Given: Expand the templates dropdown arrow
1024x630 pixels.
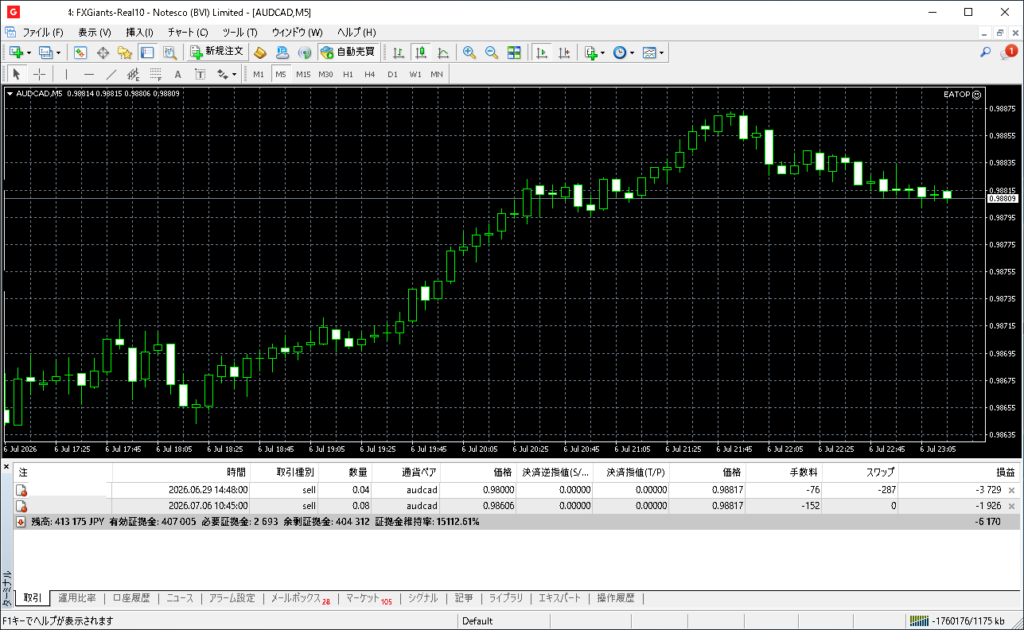Looking at the screenshot, I should pyautogui.click(x=662, y=53).
